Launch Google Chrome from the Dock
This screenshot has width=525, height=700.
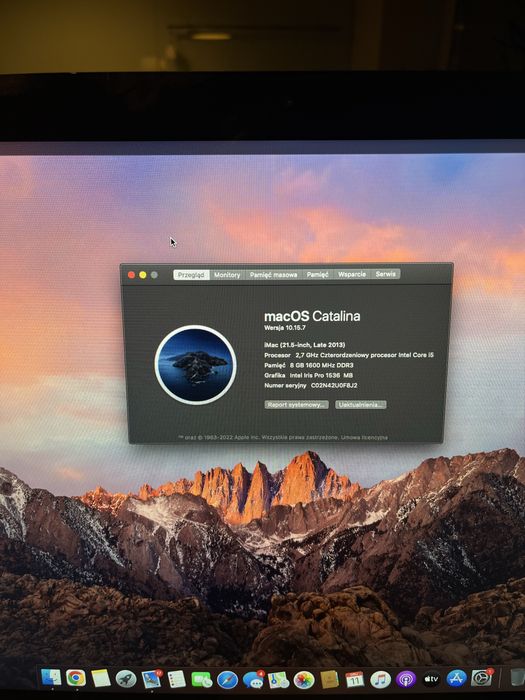point(76,678)
